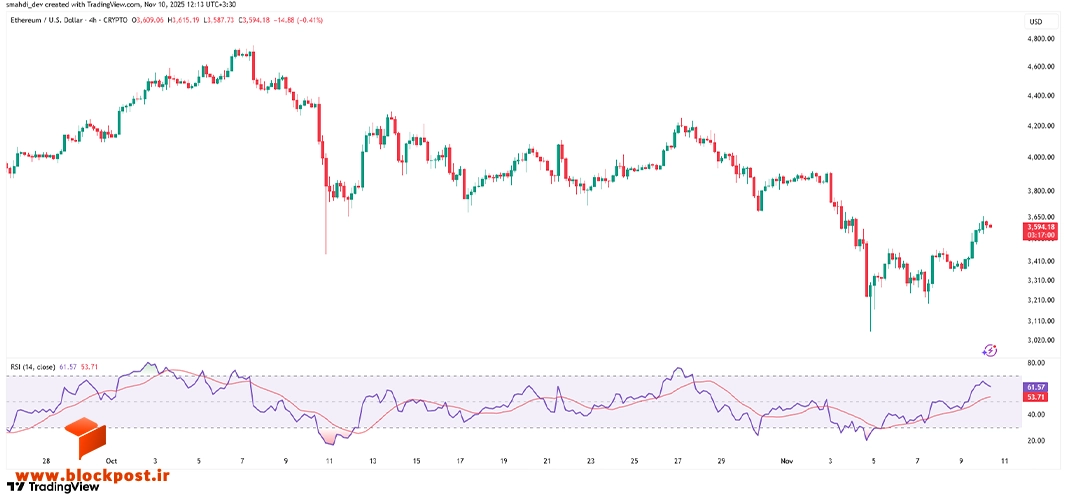This screenshot has height=500, width=1066.
Task: Click the 4,000.00 price axis label
Action: pyautogui.click(x=1041, y=158)
